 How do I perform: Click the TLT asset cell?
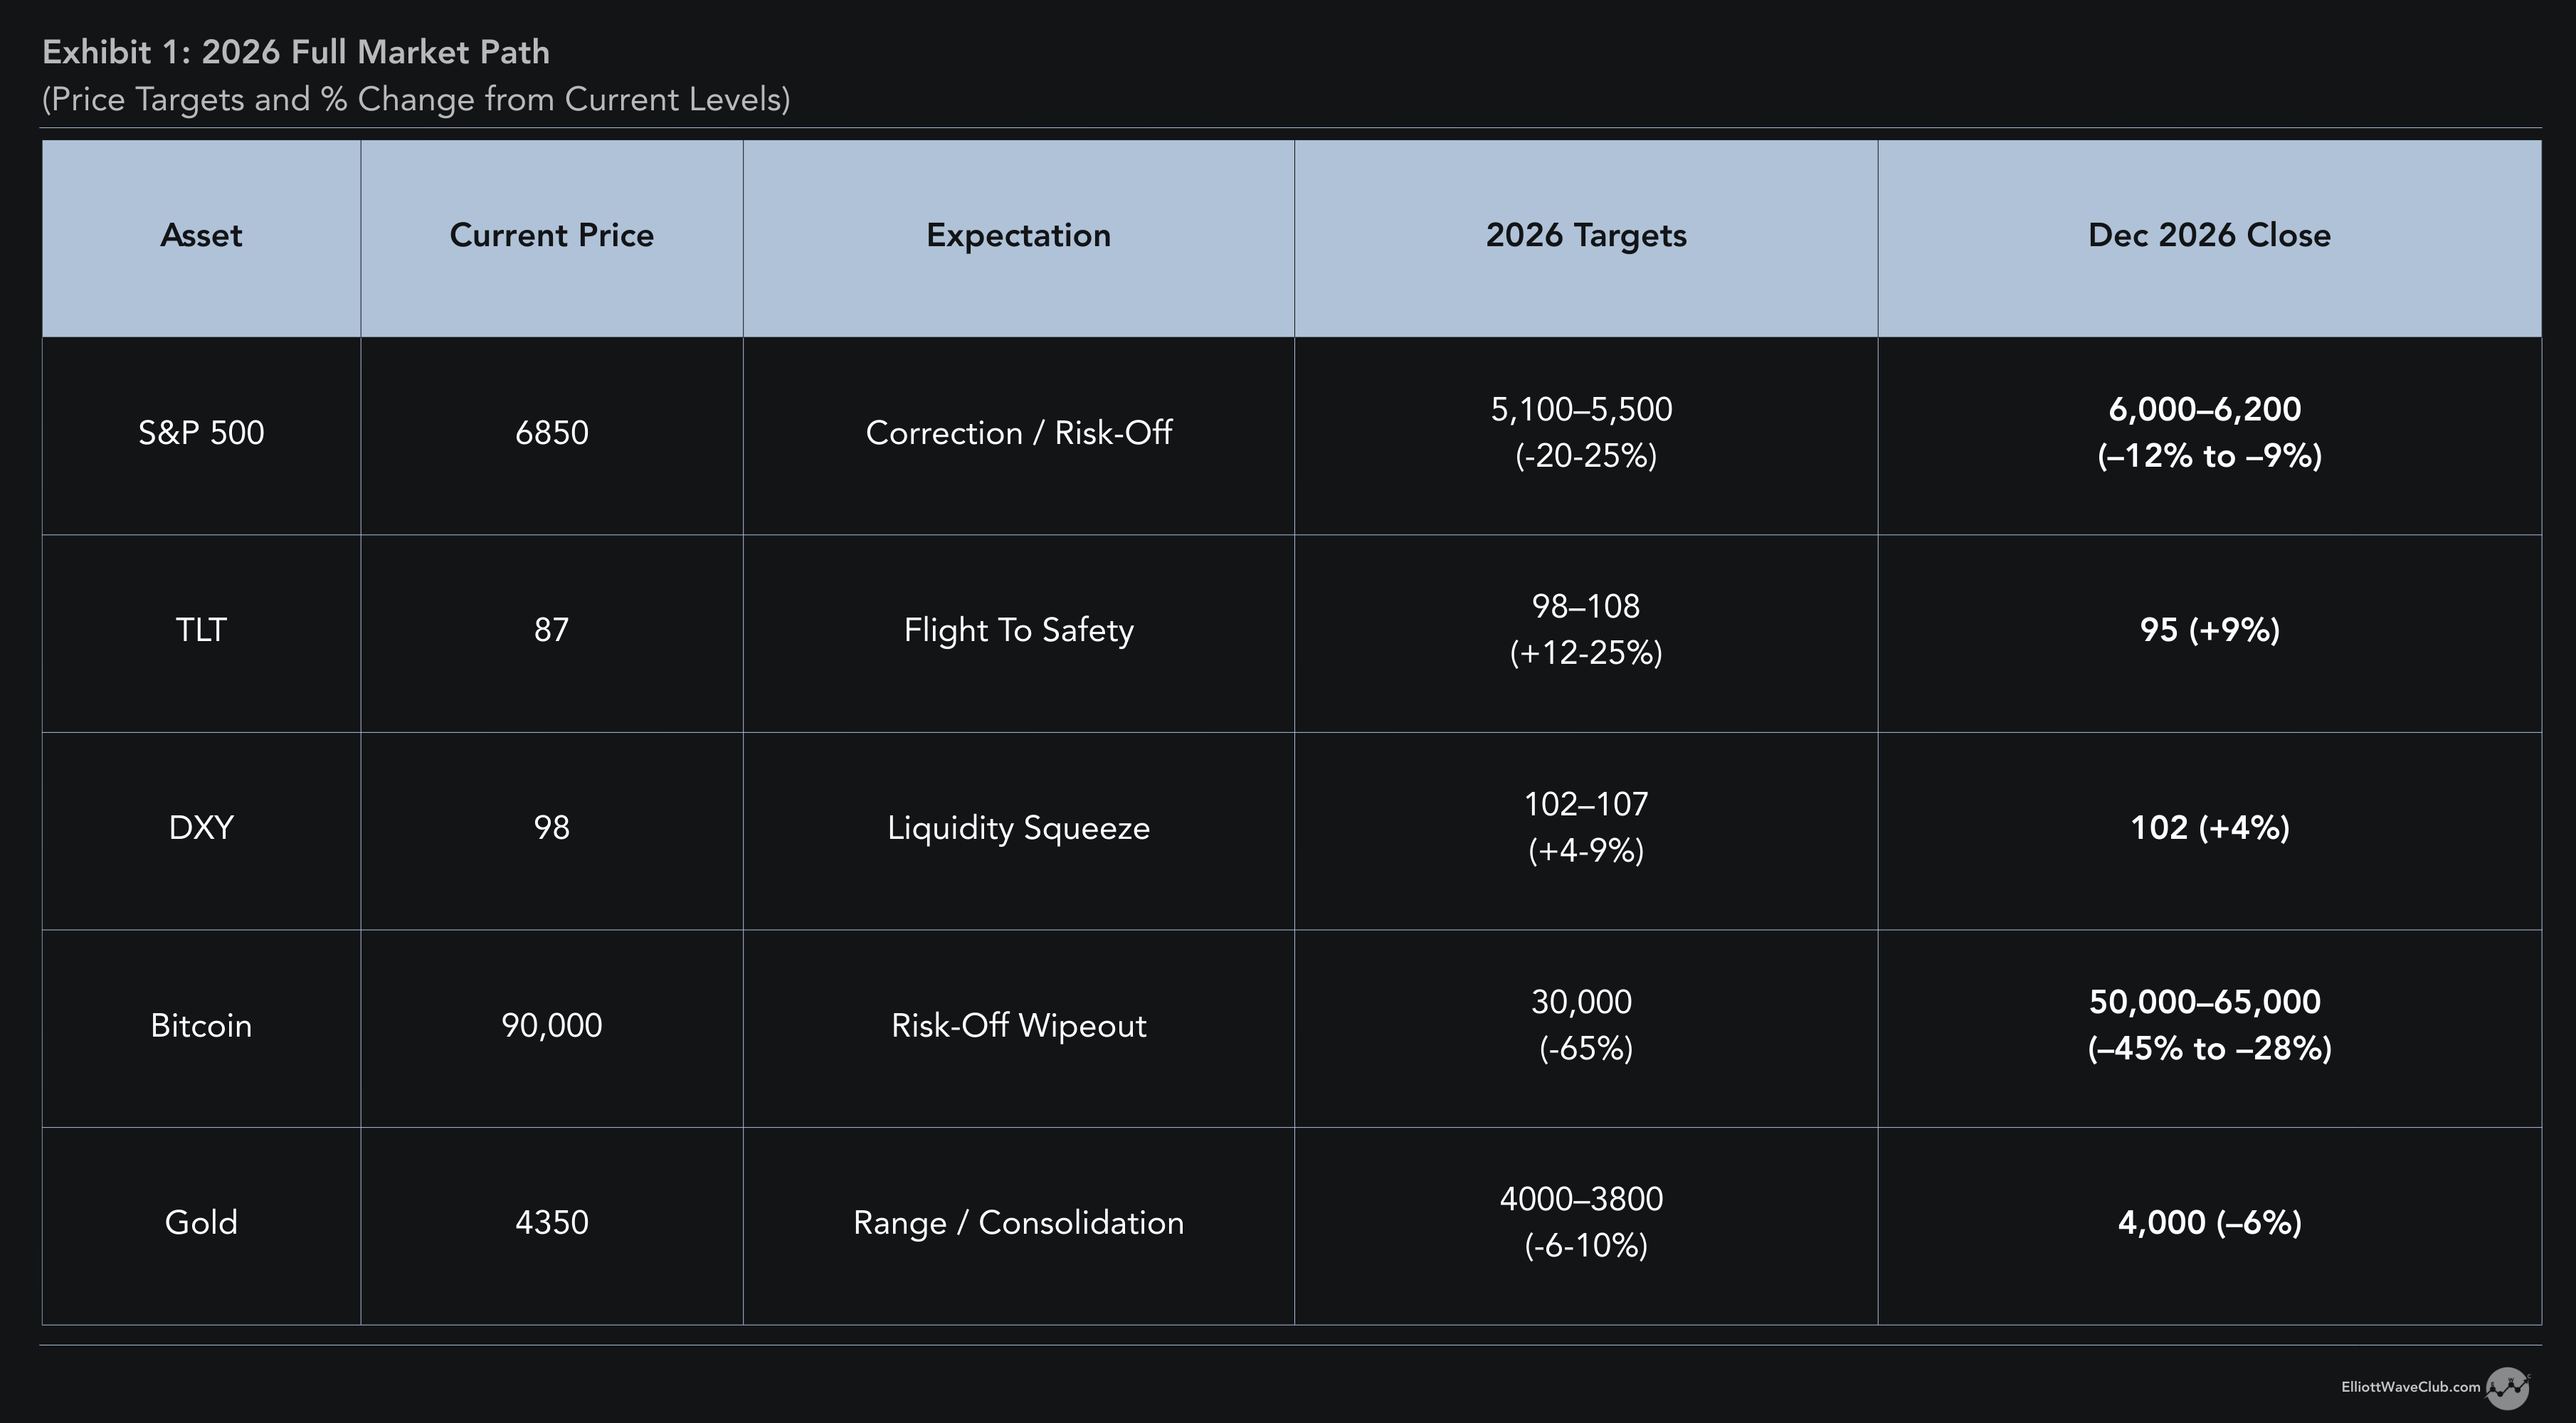click(x=201, y=630)
